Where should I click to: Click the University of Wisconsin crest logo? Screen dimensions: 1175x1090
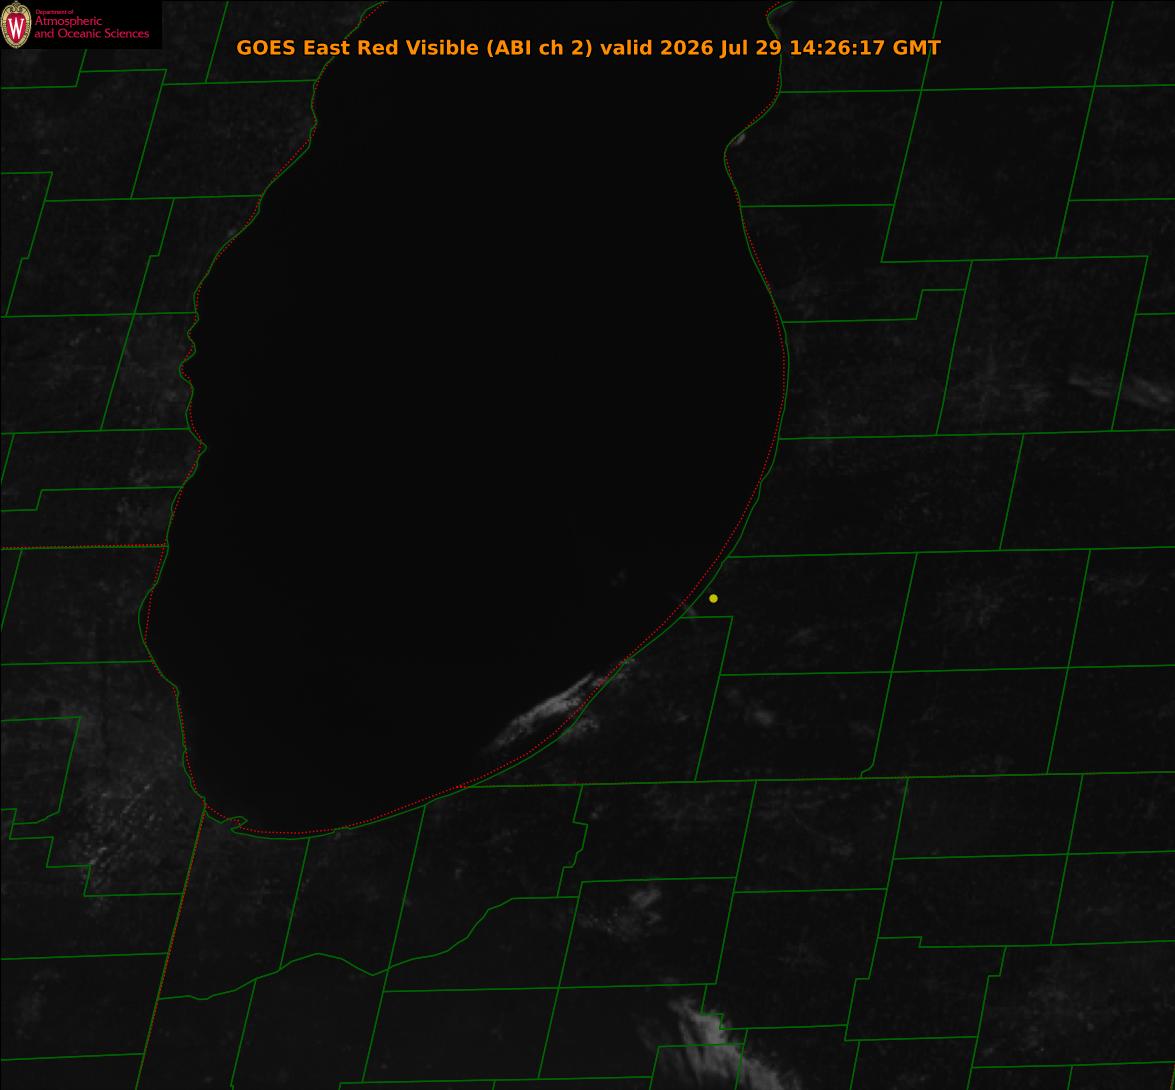[x=16, y=25]
